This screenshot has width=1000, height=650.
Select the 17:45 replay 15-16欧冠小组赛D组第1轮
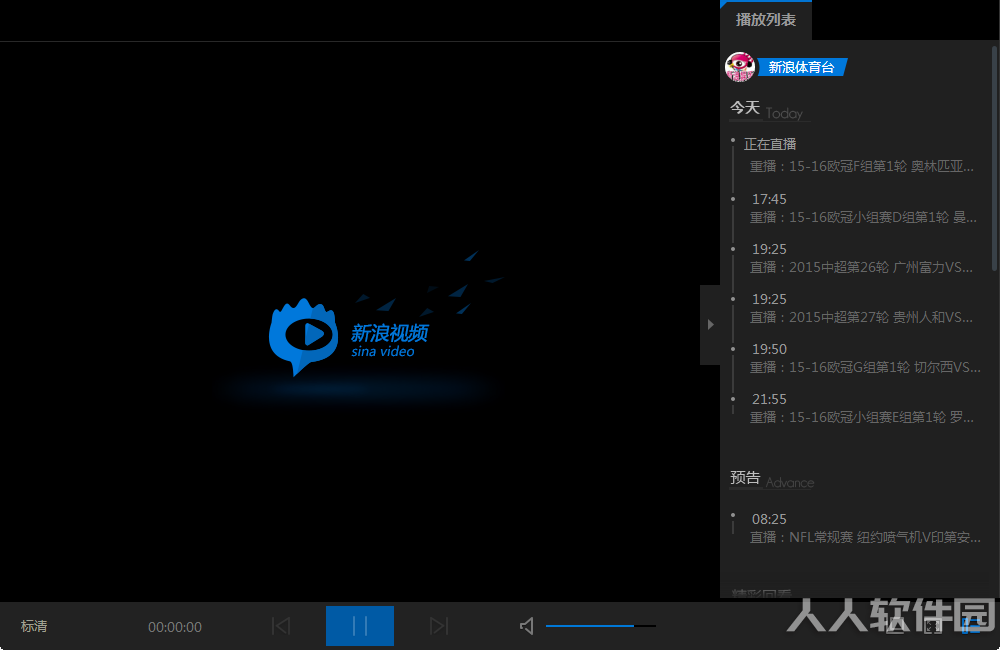coord(863,218)
